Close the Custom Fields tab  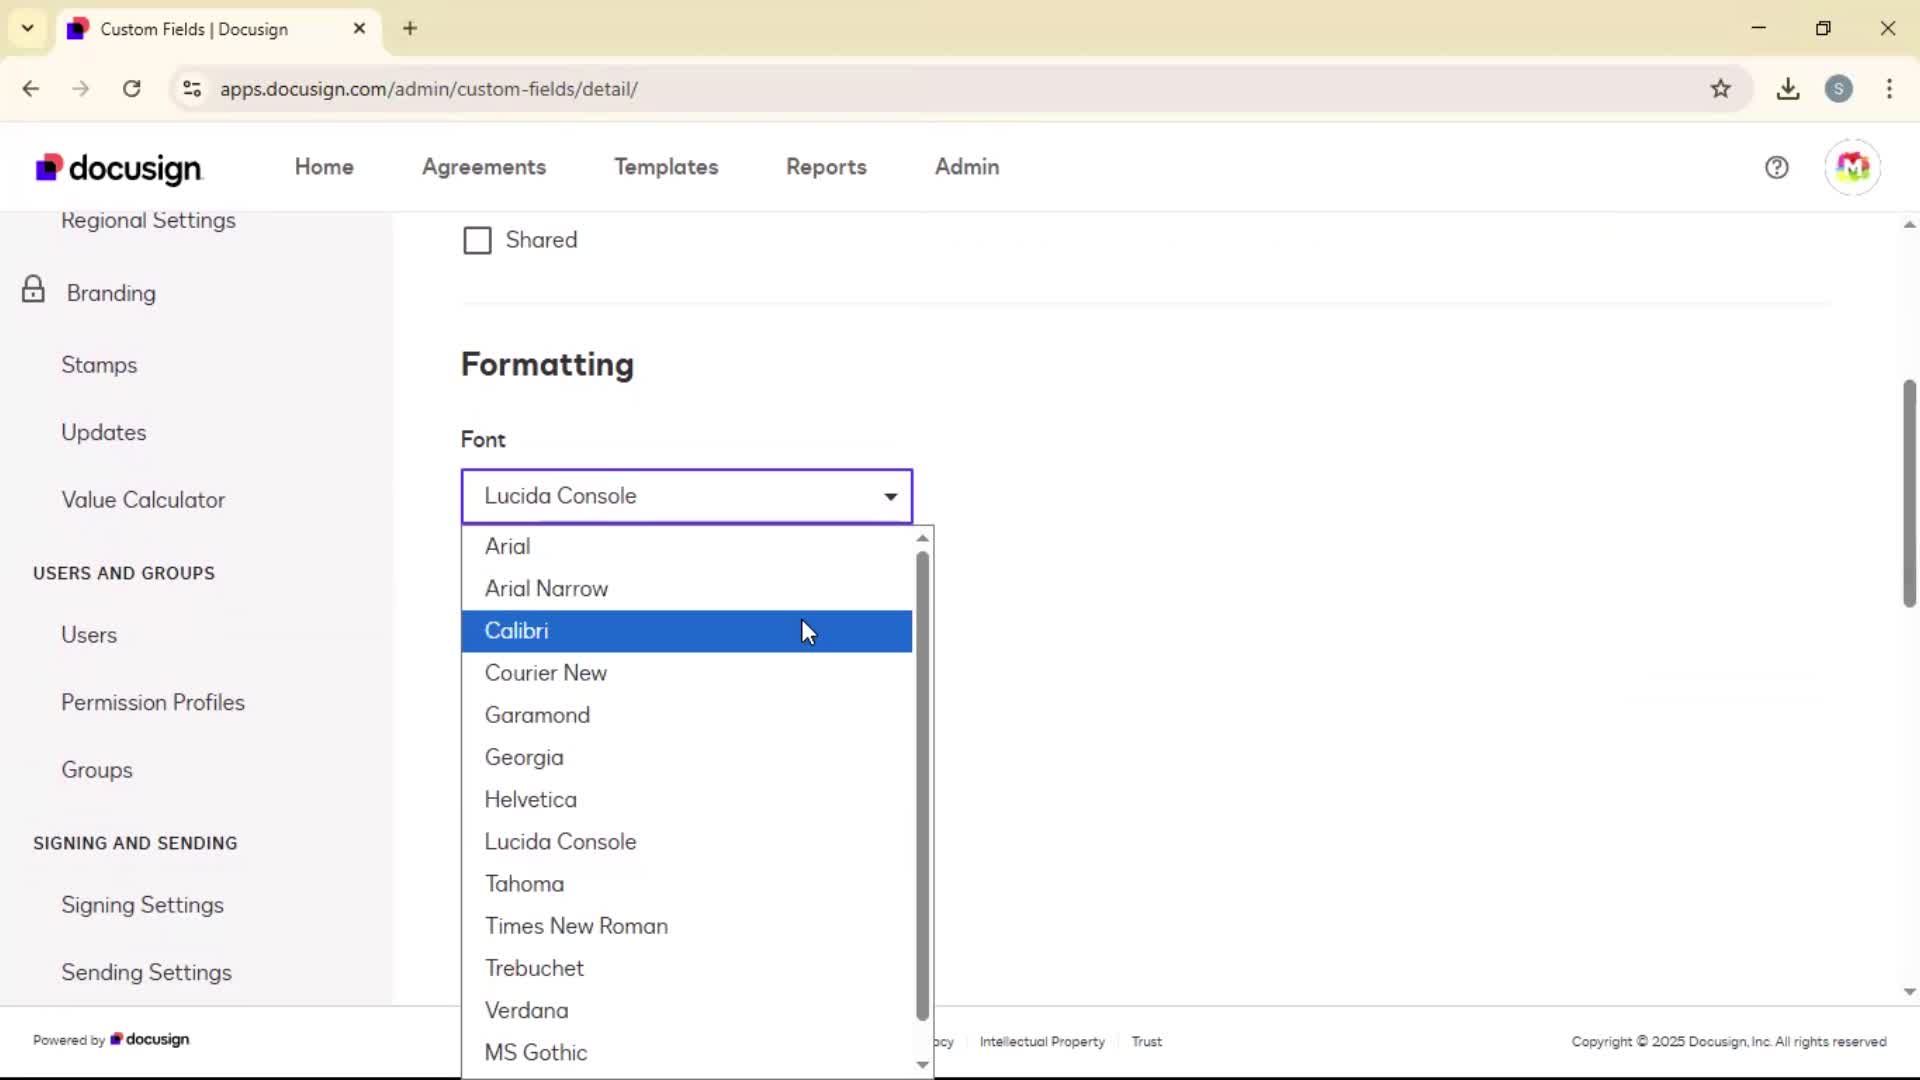coord(359,28)
